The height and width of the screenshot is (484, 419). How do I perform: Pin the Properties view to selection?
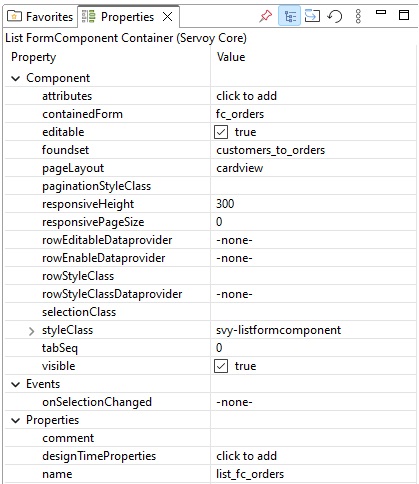pos(265,16)
